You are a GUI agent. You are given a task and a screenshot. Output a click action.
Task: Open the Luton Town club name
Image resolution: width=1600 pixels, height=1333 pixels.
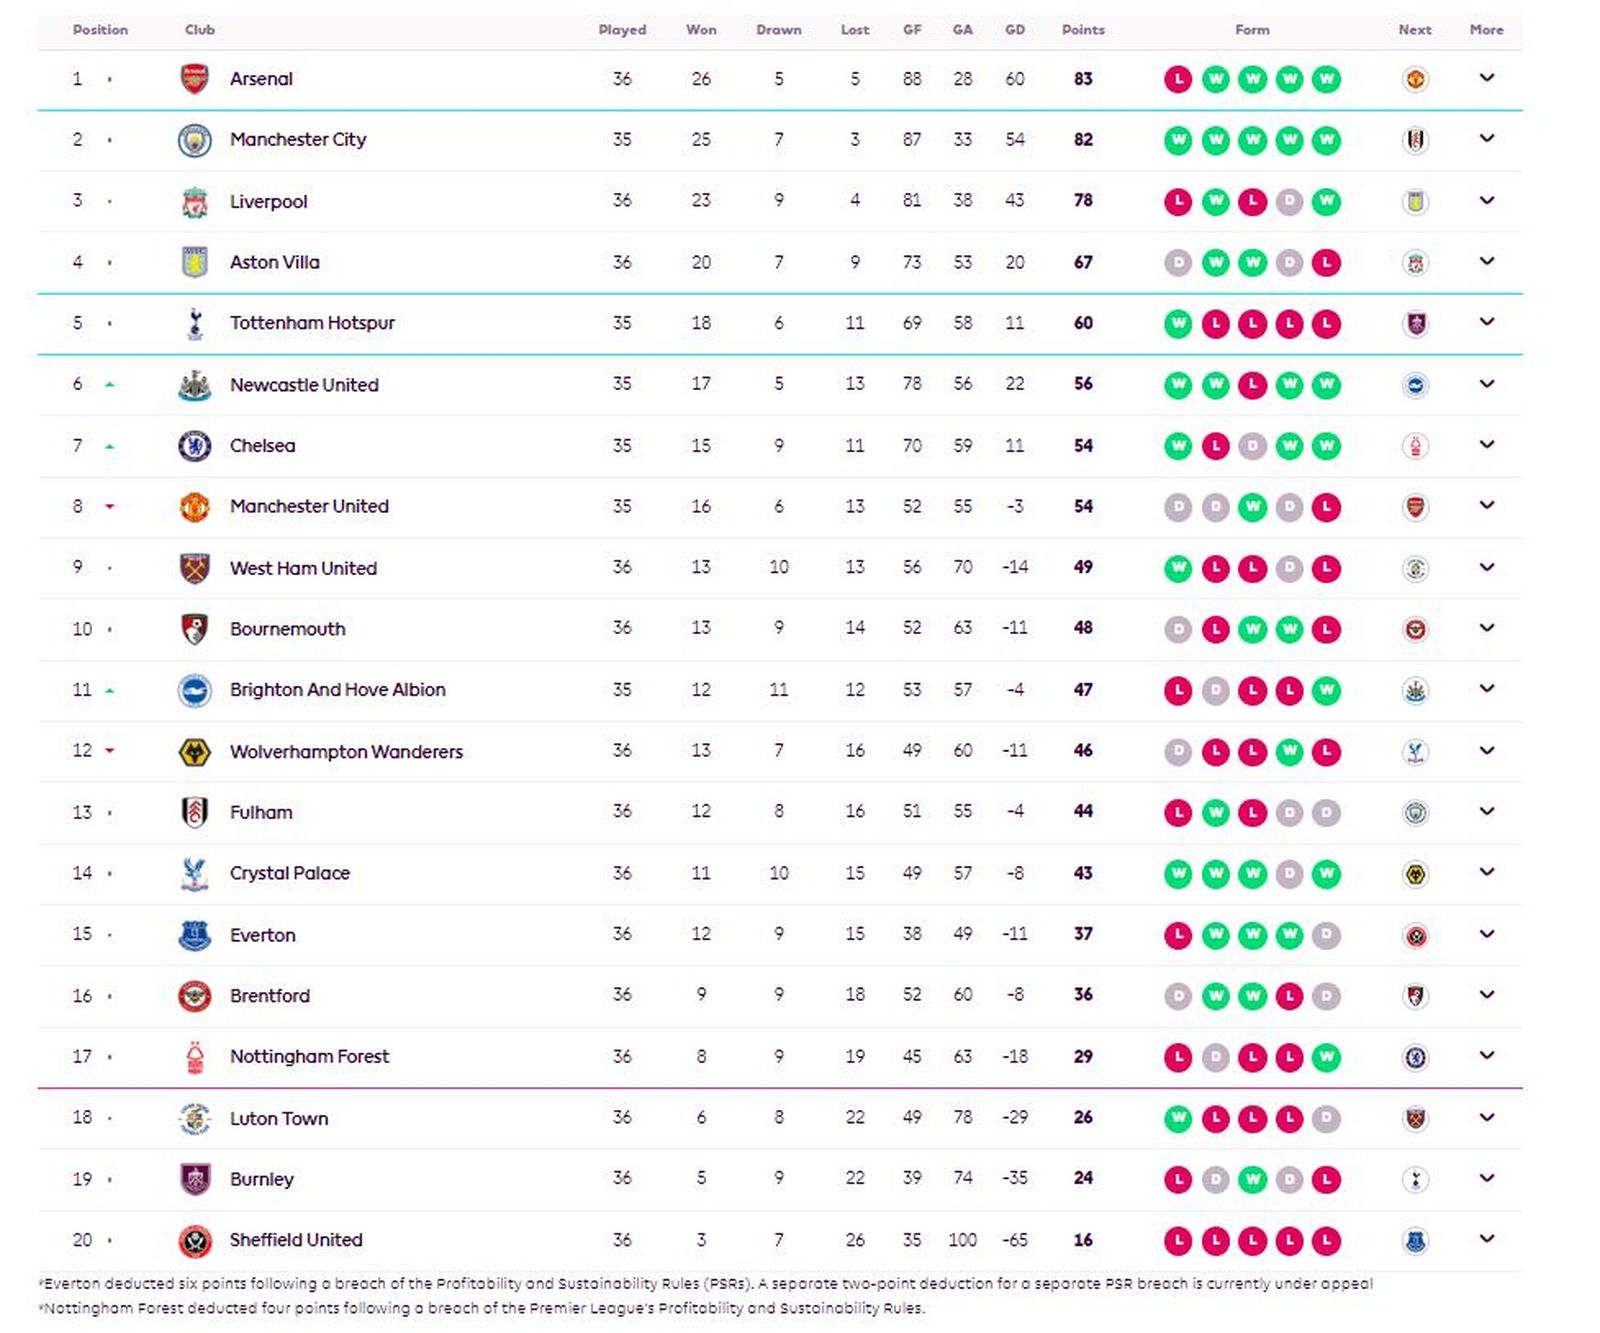coord(279,1118)
